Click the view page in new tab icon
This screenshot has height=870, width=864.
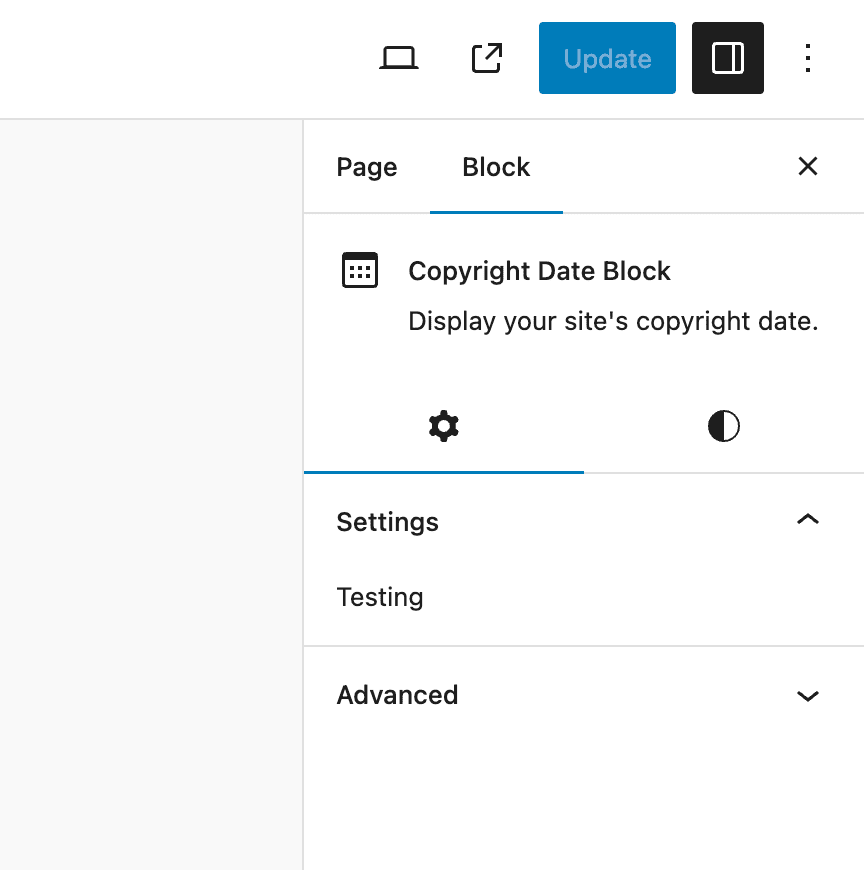(486, 58)
